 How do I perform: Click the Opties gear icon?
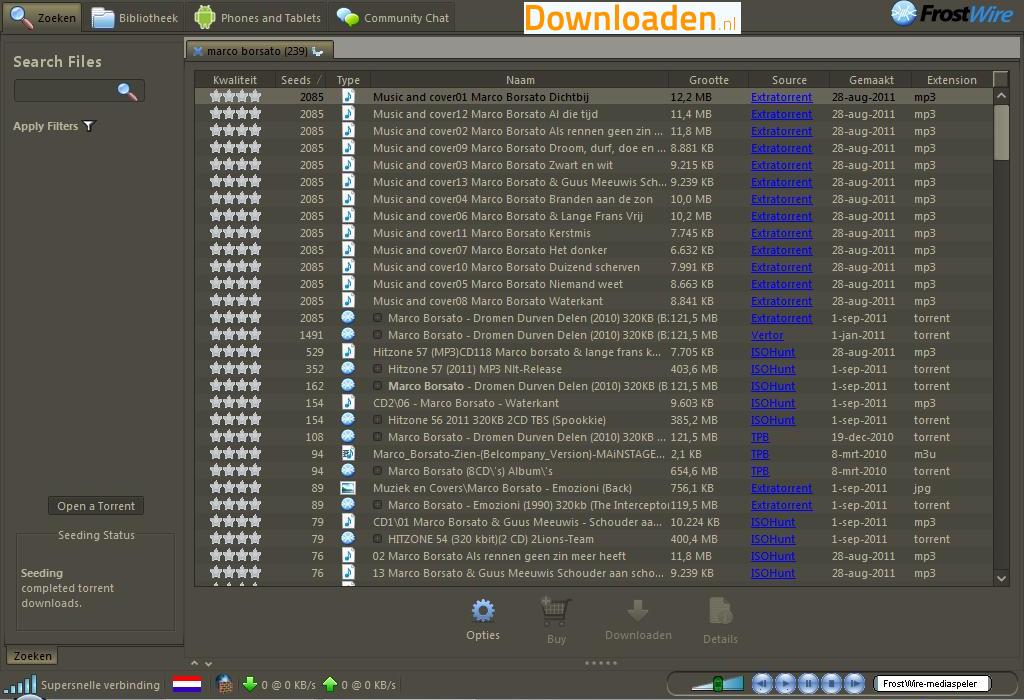[x=483, y=611]
